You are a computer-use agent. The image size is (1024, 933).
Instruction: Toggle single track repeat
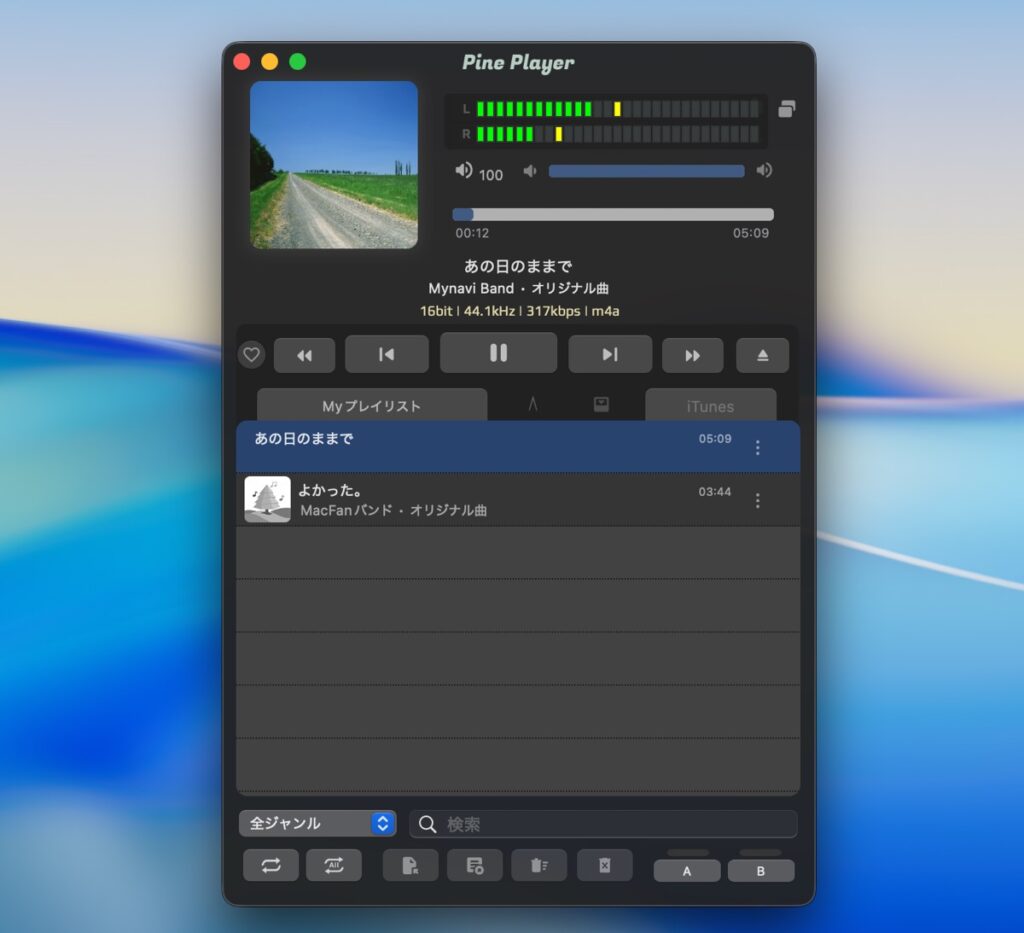point(271,865)
